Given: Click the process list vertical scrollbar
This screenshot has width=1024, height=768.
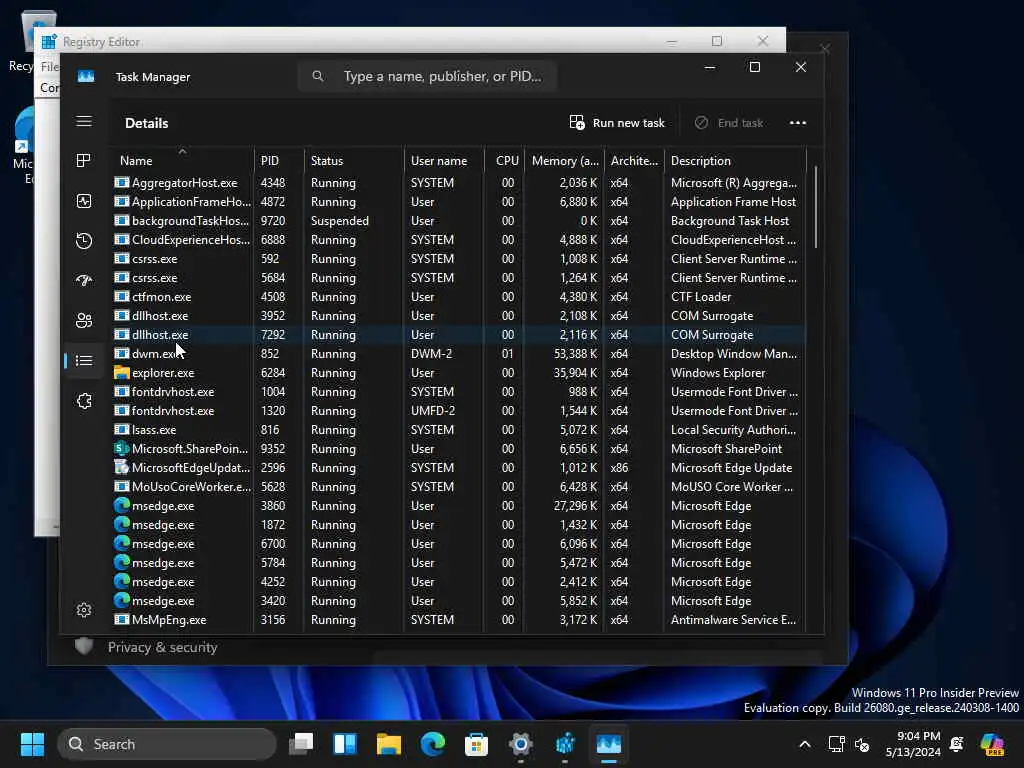Looking at the screenshot, I should coord(816,206).
